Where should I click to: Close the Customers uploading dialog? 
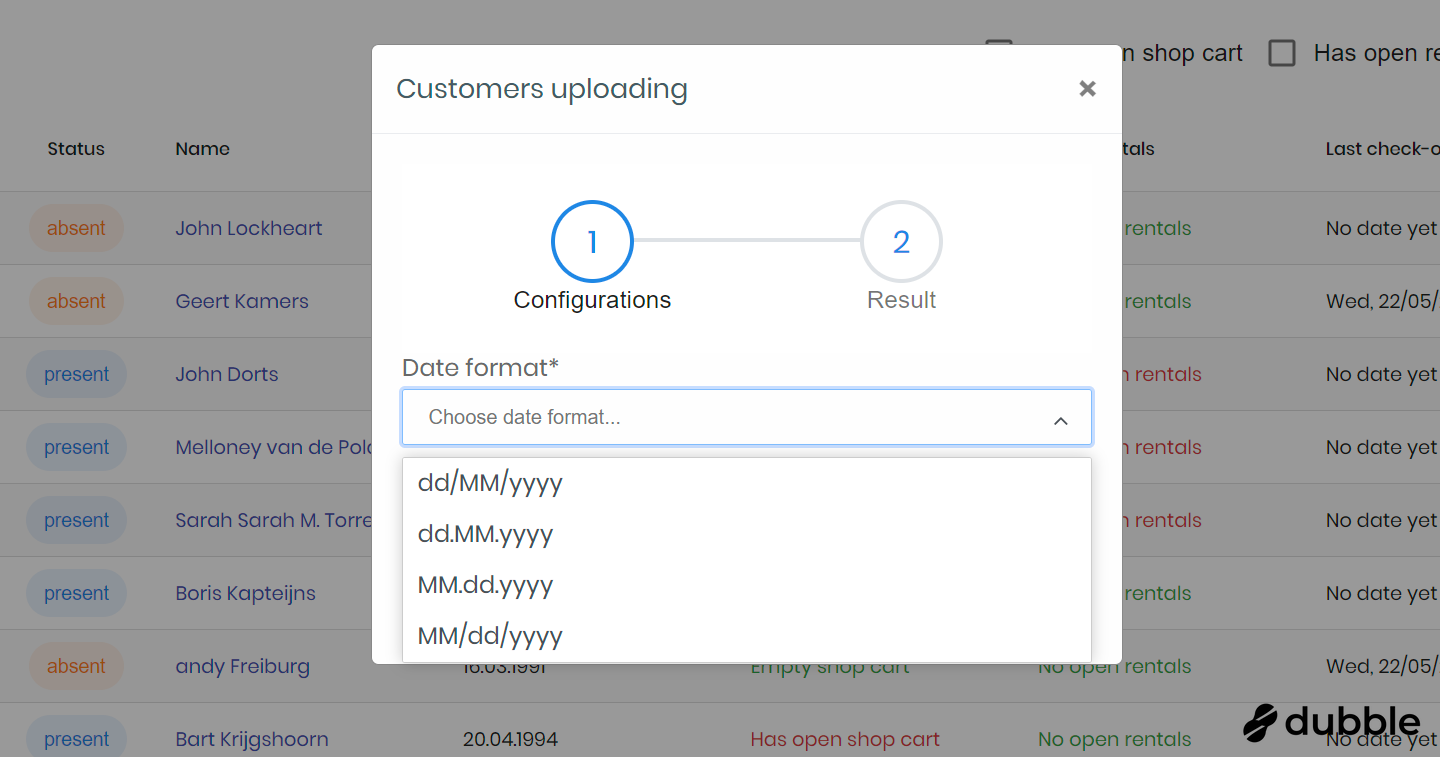coord(1087,89)
